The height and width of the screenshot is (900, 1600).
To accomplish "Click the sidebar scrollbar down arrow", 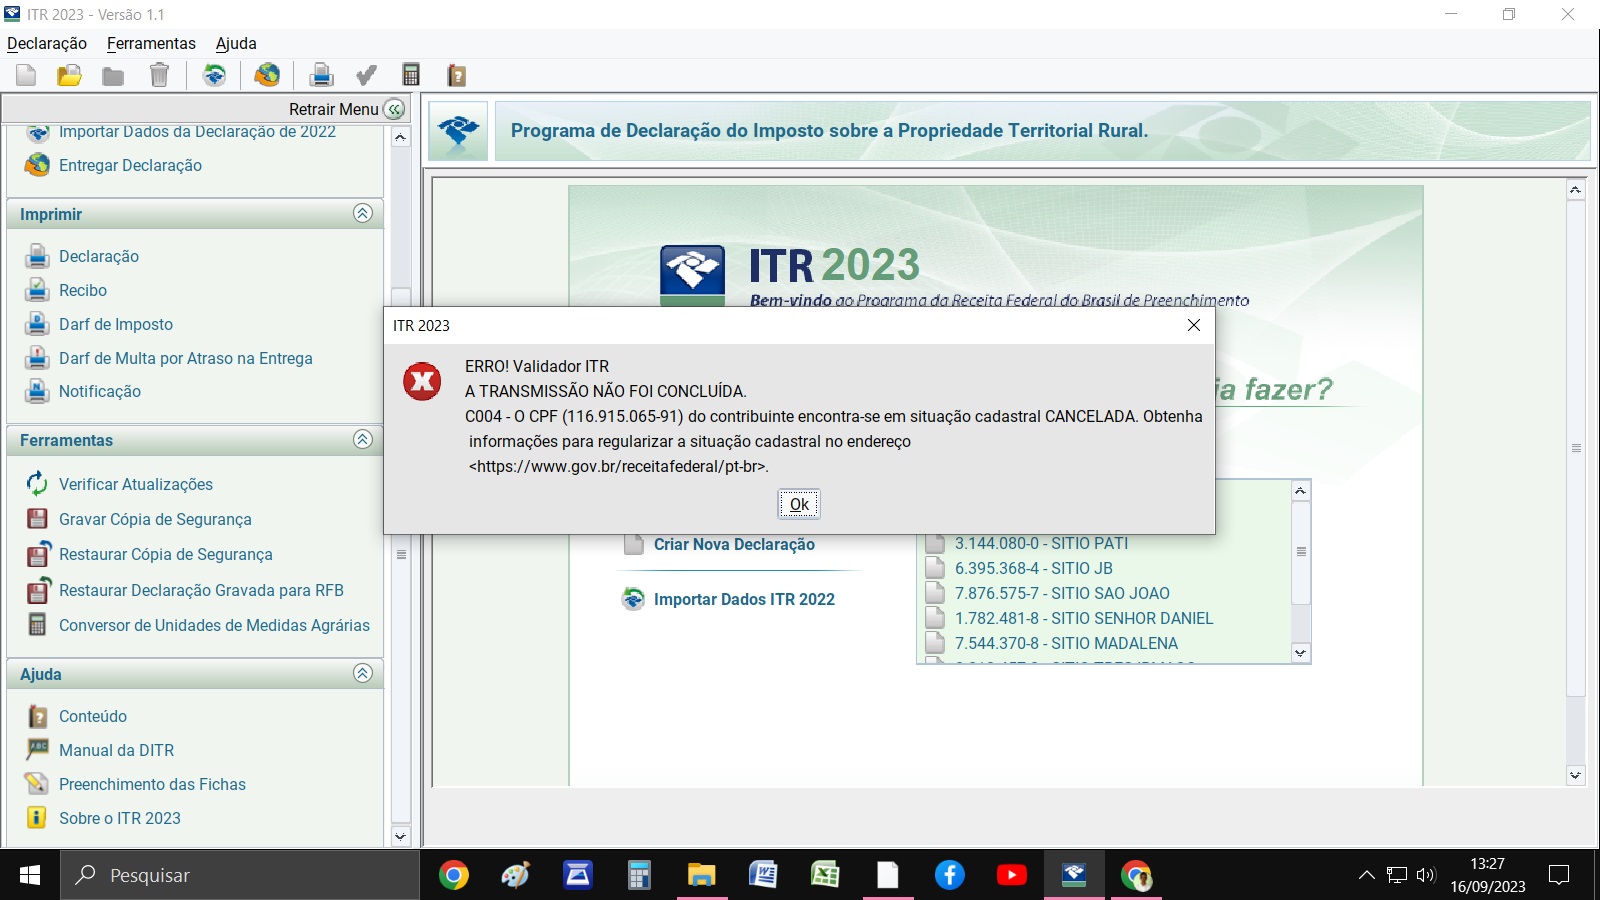I will [401, 837].
